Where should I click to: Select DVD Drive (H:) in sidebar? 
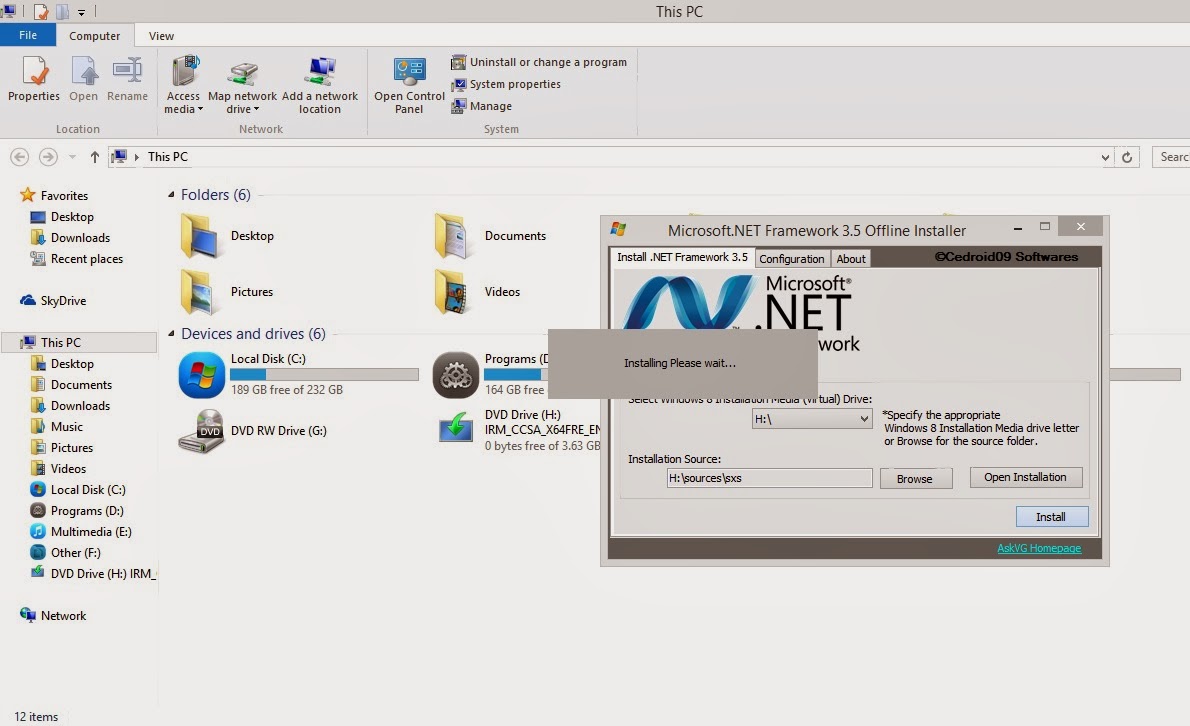93,574
